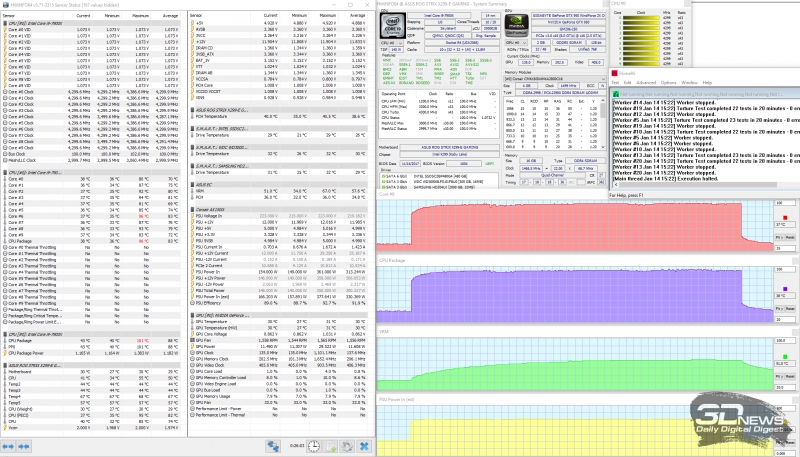Click the ASUS ROG STRIX X299-E GAMING motherboard field
800x457 pixels.
coord(449,147)
